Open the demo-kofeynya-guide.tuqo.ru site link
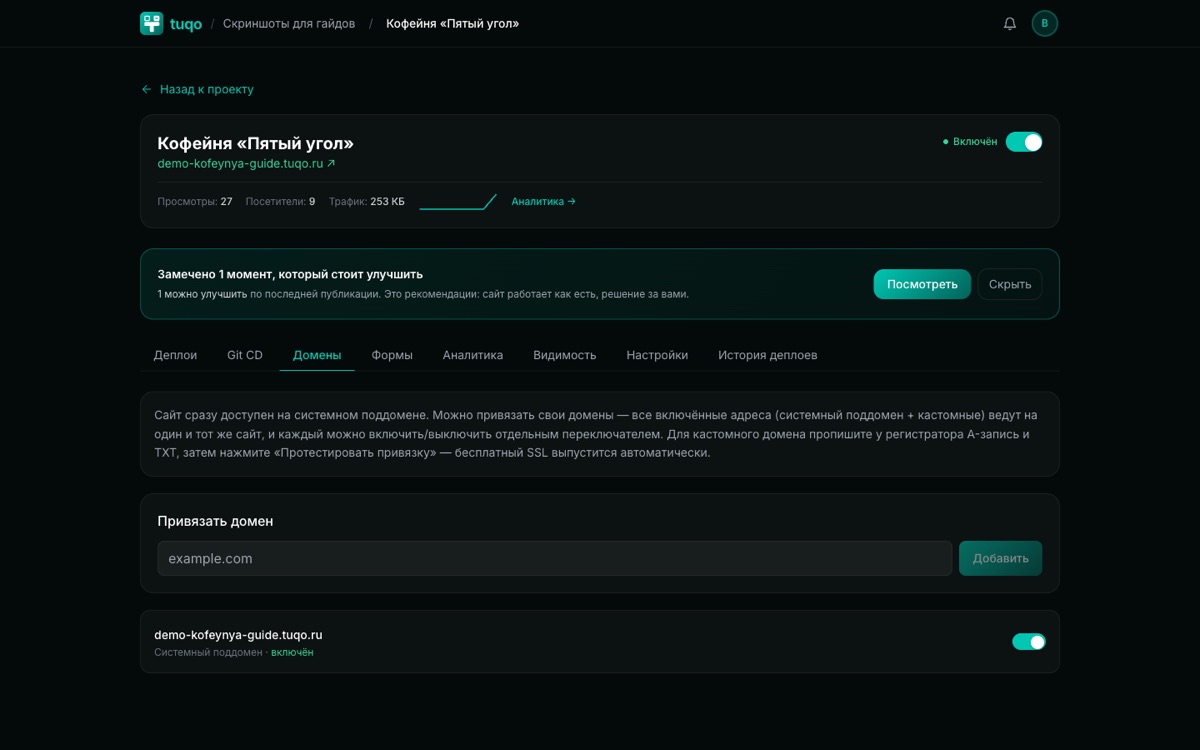This screenshot has height=750, width=1200. coord(246,163)
